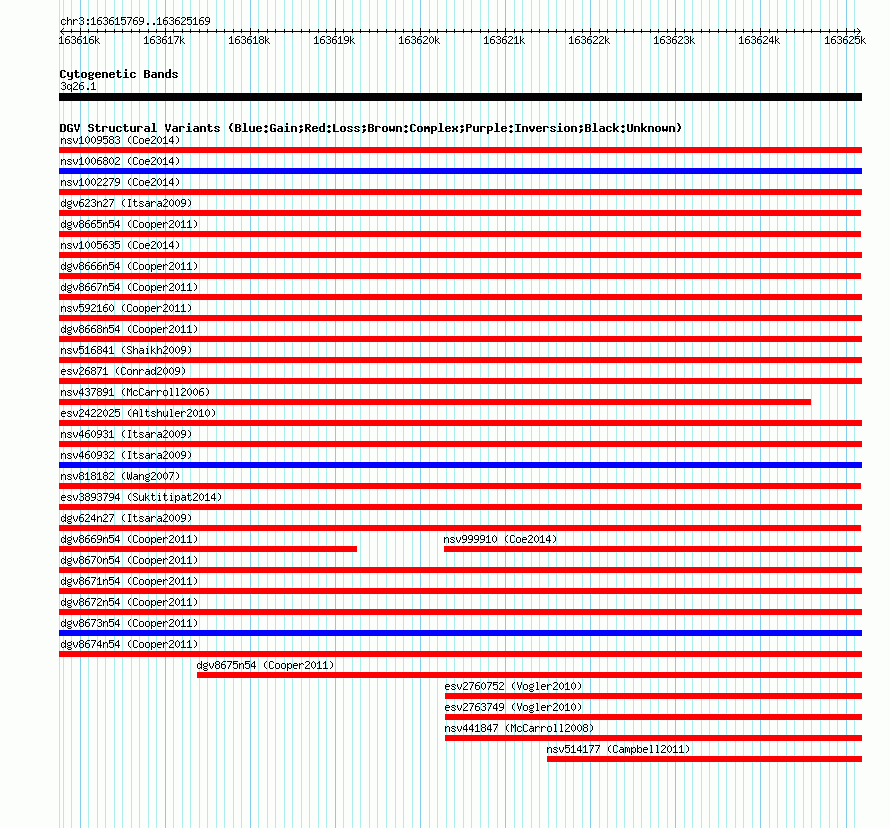Choose the nsv999910 (Coe2014) label
Screen dimensions: 890x828
(500, 539)
